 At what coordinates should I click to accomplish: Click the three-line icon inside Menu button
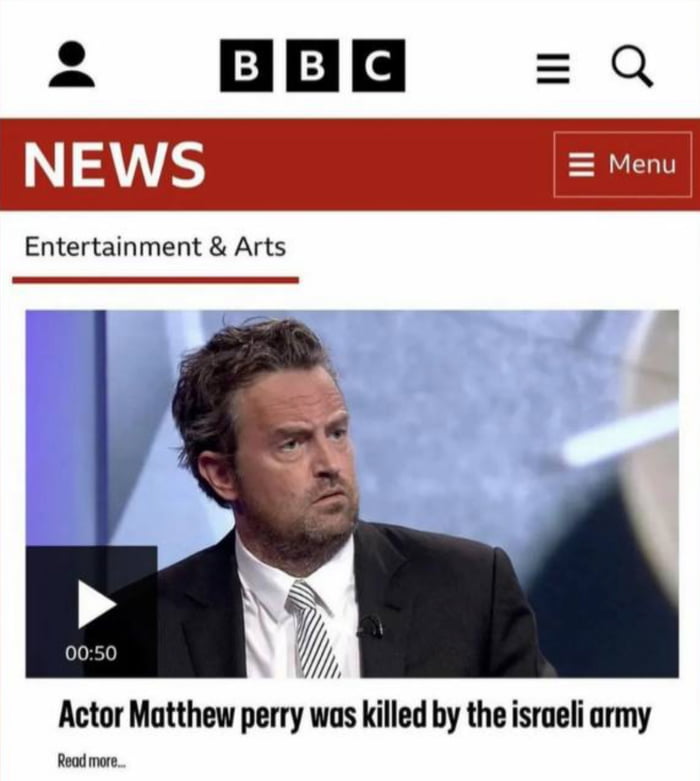pyautogui.click(x=581, y=165)
